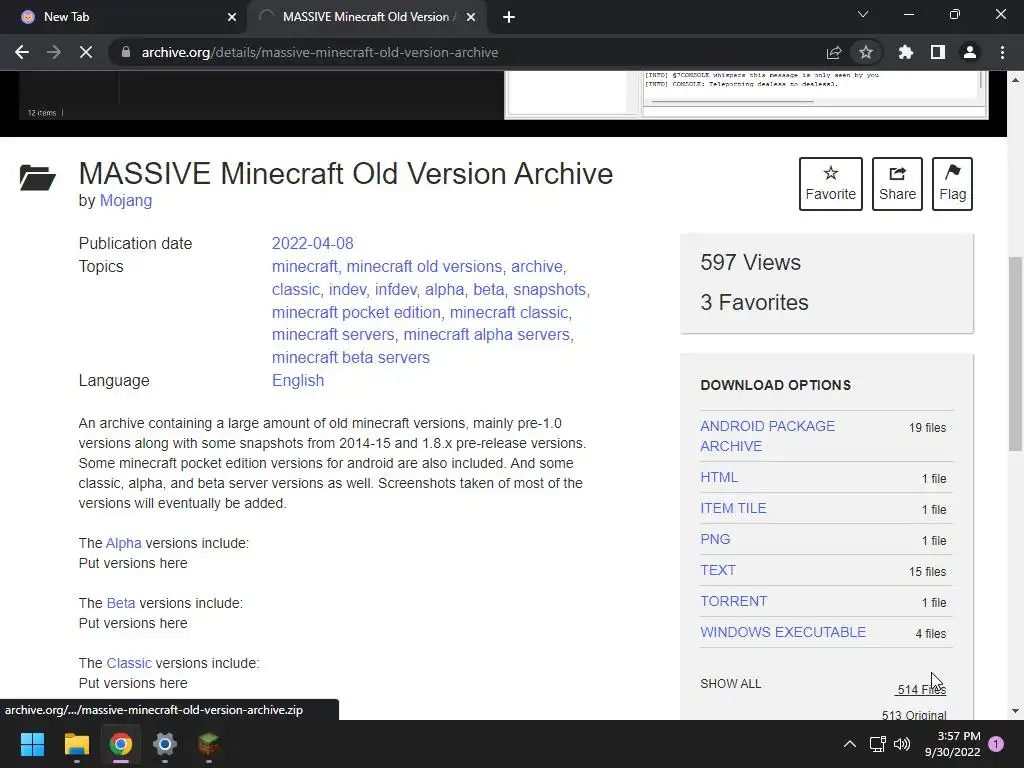1024x768 pixels.
Task: Click the page vertical scrollbar thumb
Action: [1016, 353]
